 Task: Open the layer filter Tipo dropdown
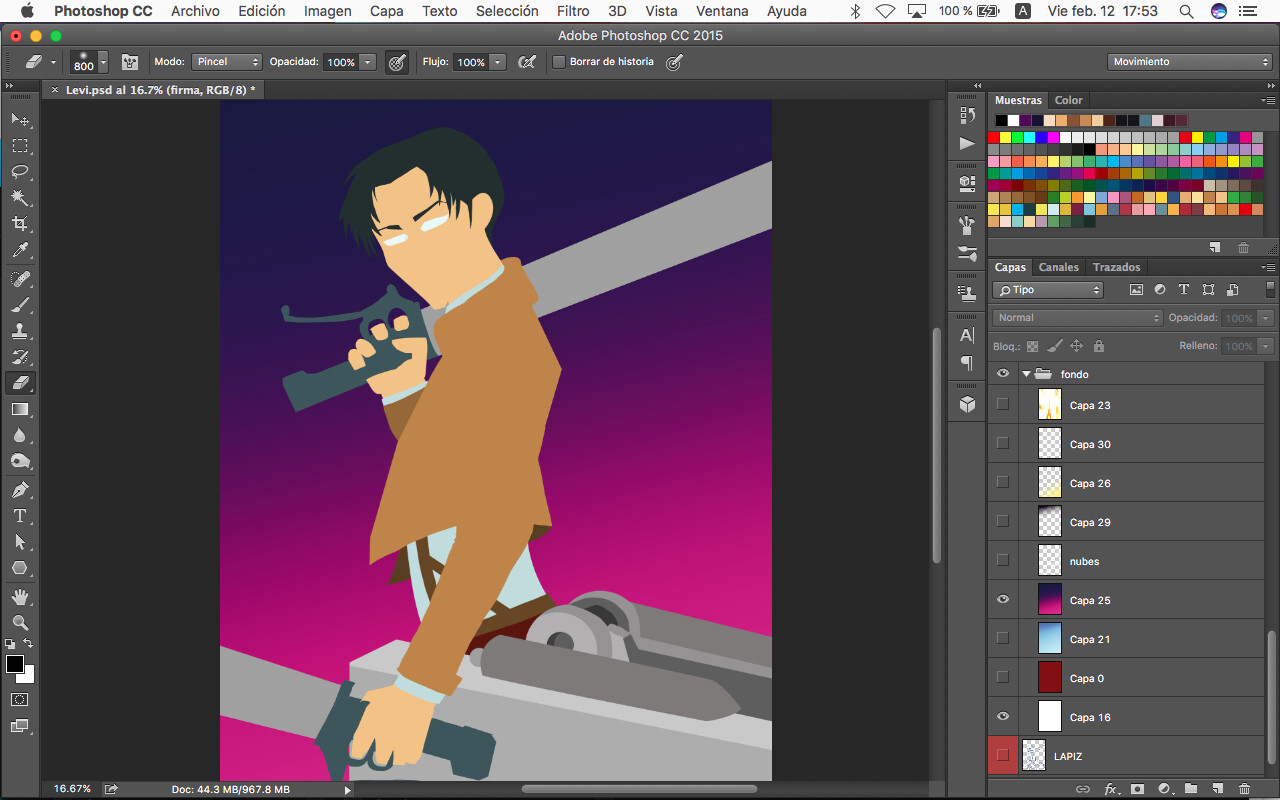(x=1047, y=290)
